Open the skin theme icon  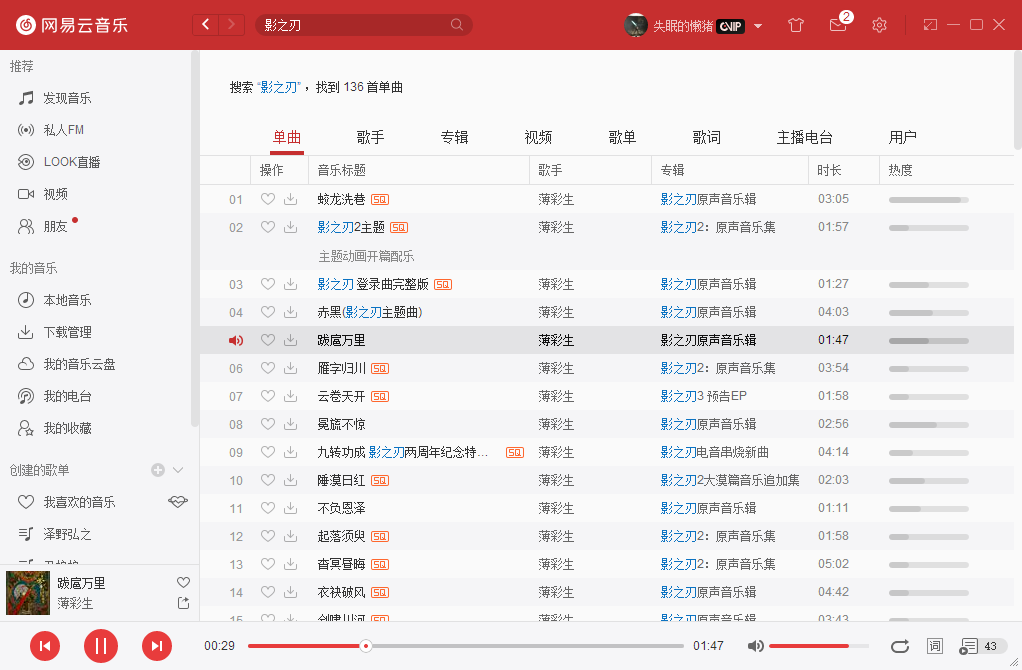coord(796,25)
